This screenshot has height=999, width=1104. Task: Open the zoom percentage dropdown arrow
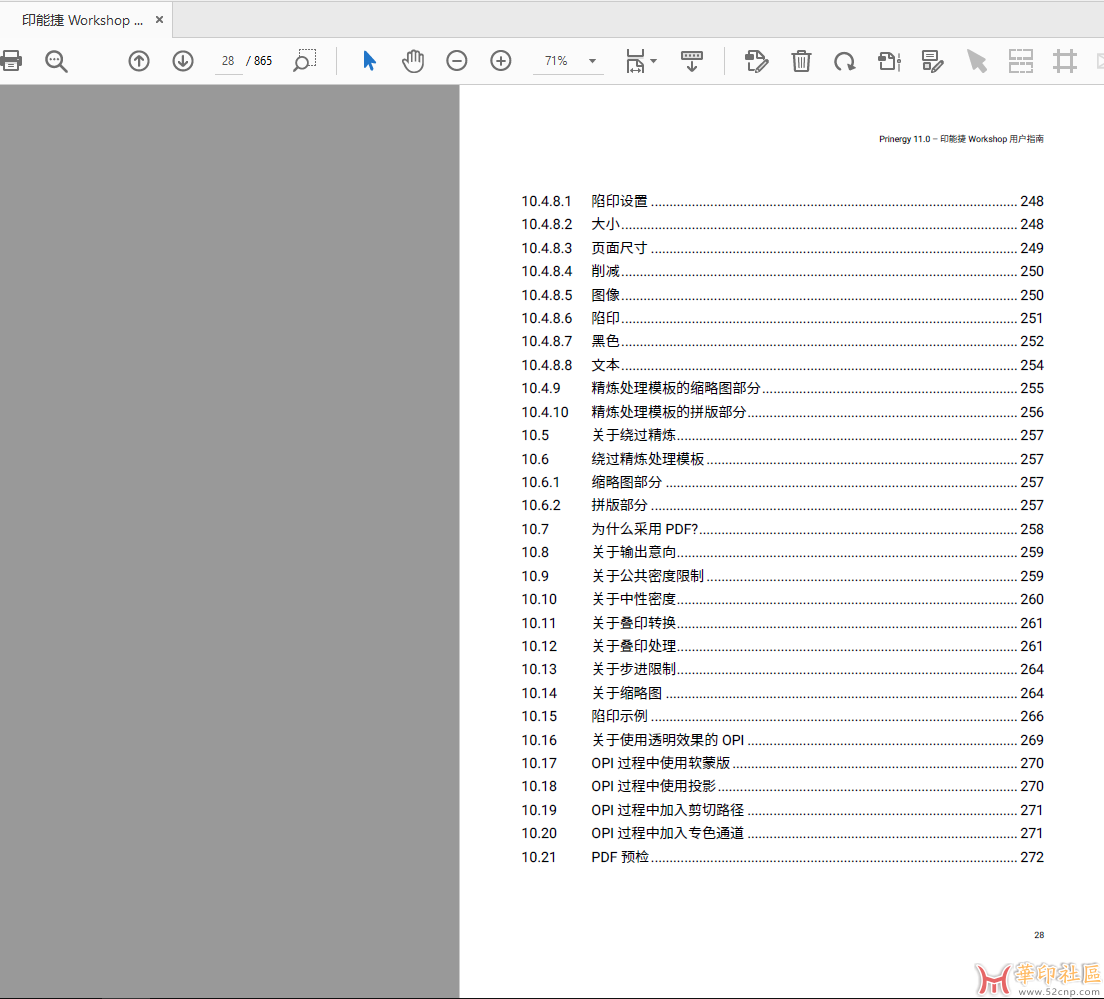click(592, 61)
